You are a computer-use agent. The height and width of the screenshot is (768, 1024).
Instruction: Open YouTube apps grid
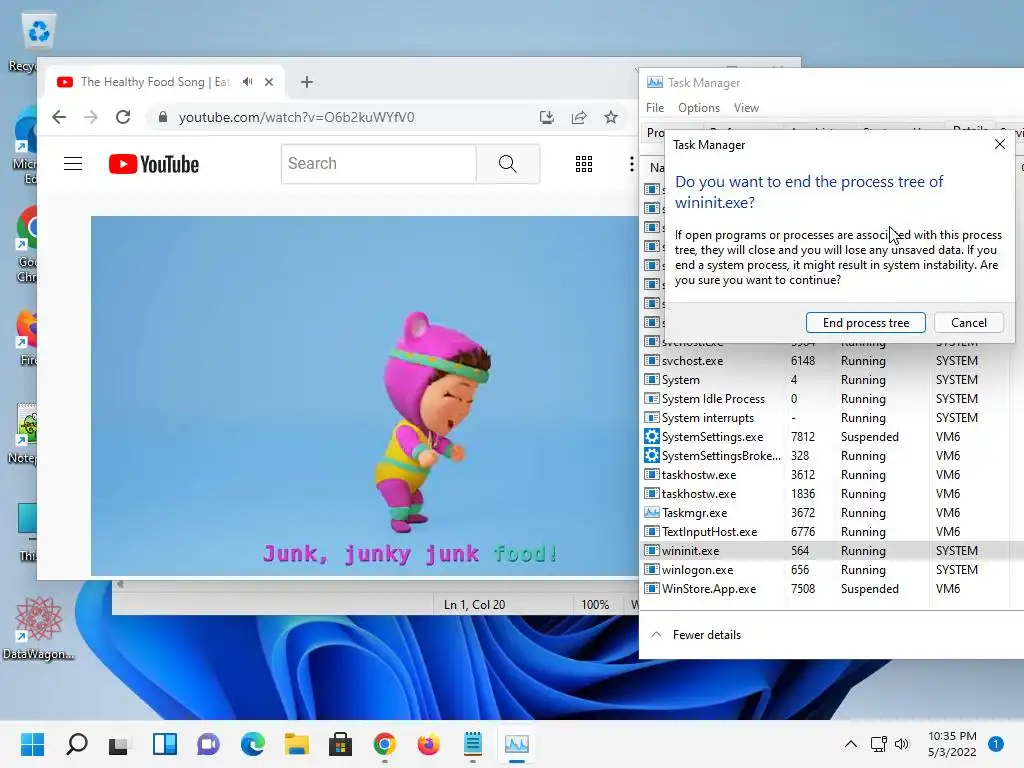(584, 164)
